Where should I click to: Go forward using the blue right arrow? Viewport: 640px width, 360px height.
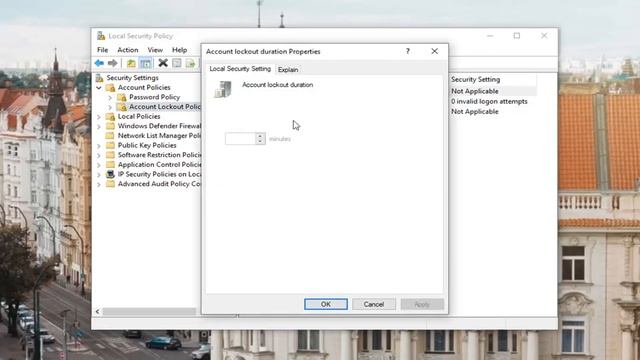click(x=112, y=63)
